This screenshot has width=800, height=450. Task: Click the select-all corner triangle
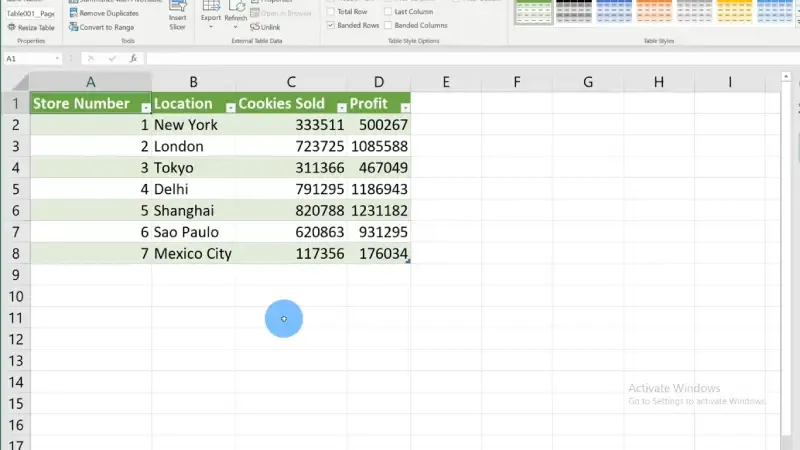(20, 82)
